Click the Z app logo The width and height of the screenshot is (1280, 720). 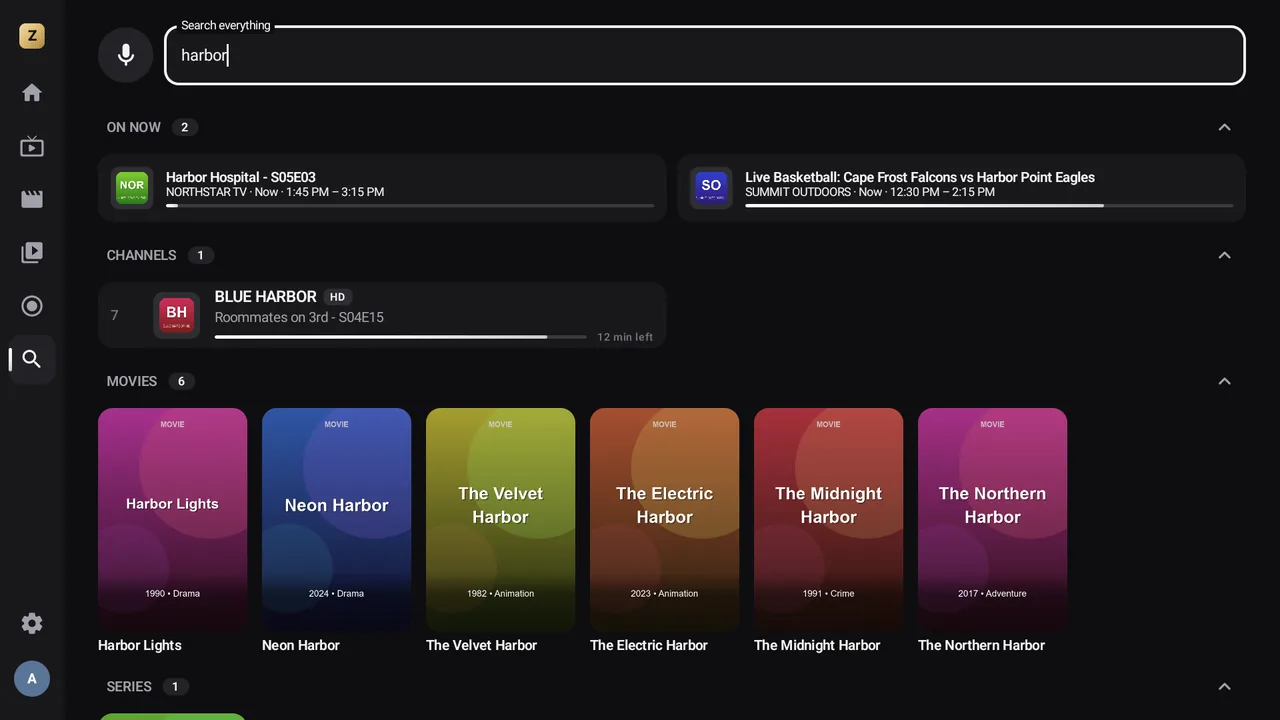[32, 36]
